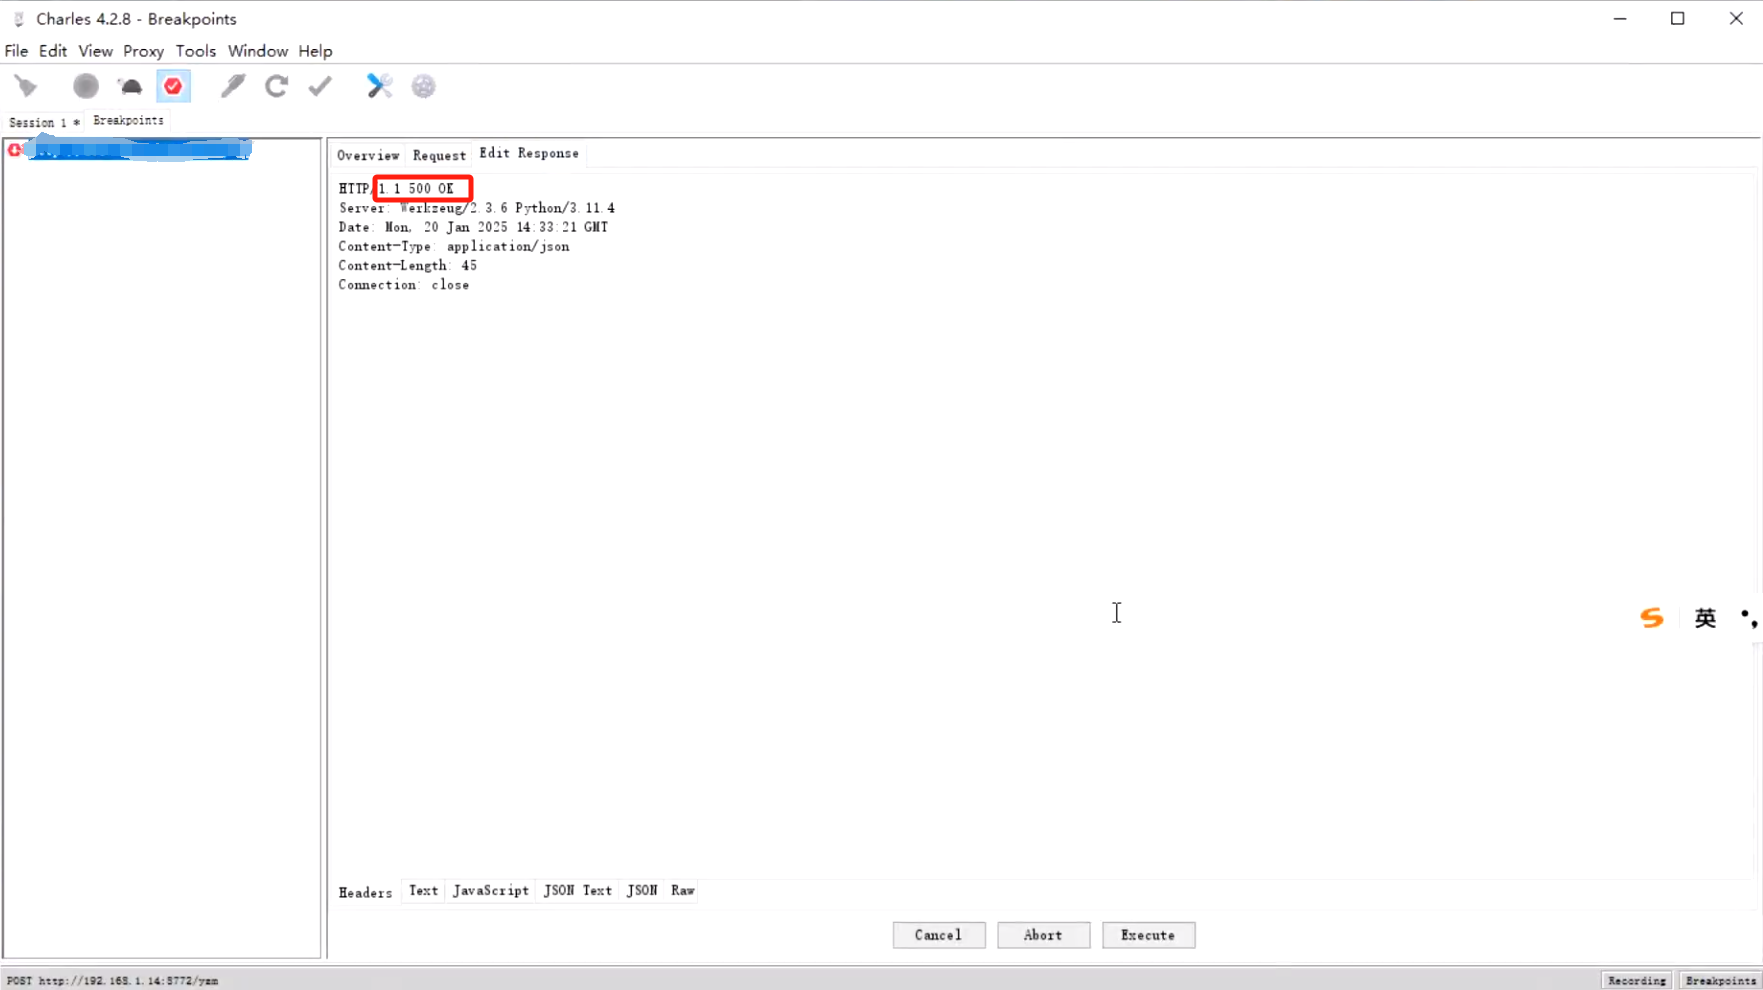Screen dimensions: 1763x990
Task: Click the Repeat refresh arrow icon
Action: point(277,86)
